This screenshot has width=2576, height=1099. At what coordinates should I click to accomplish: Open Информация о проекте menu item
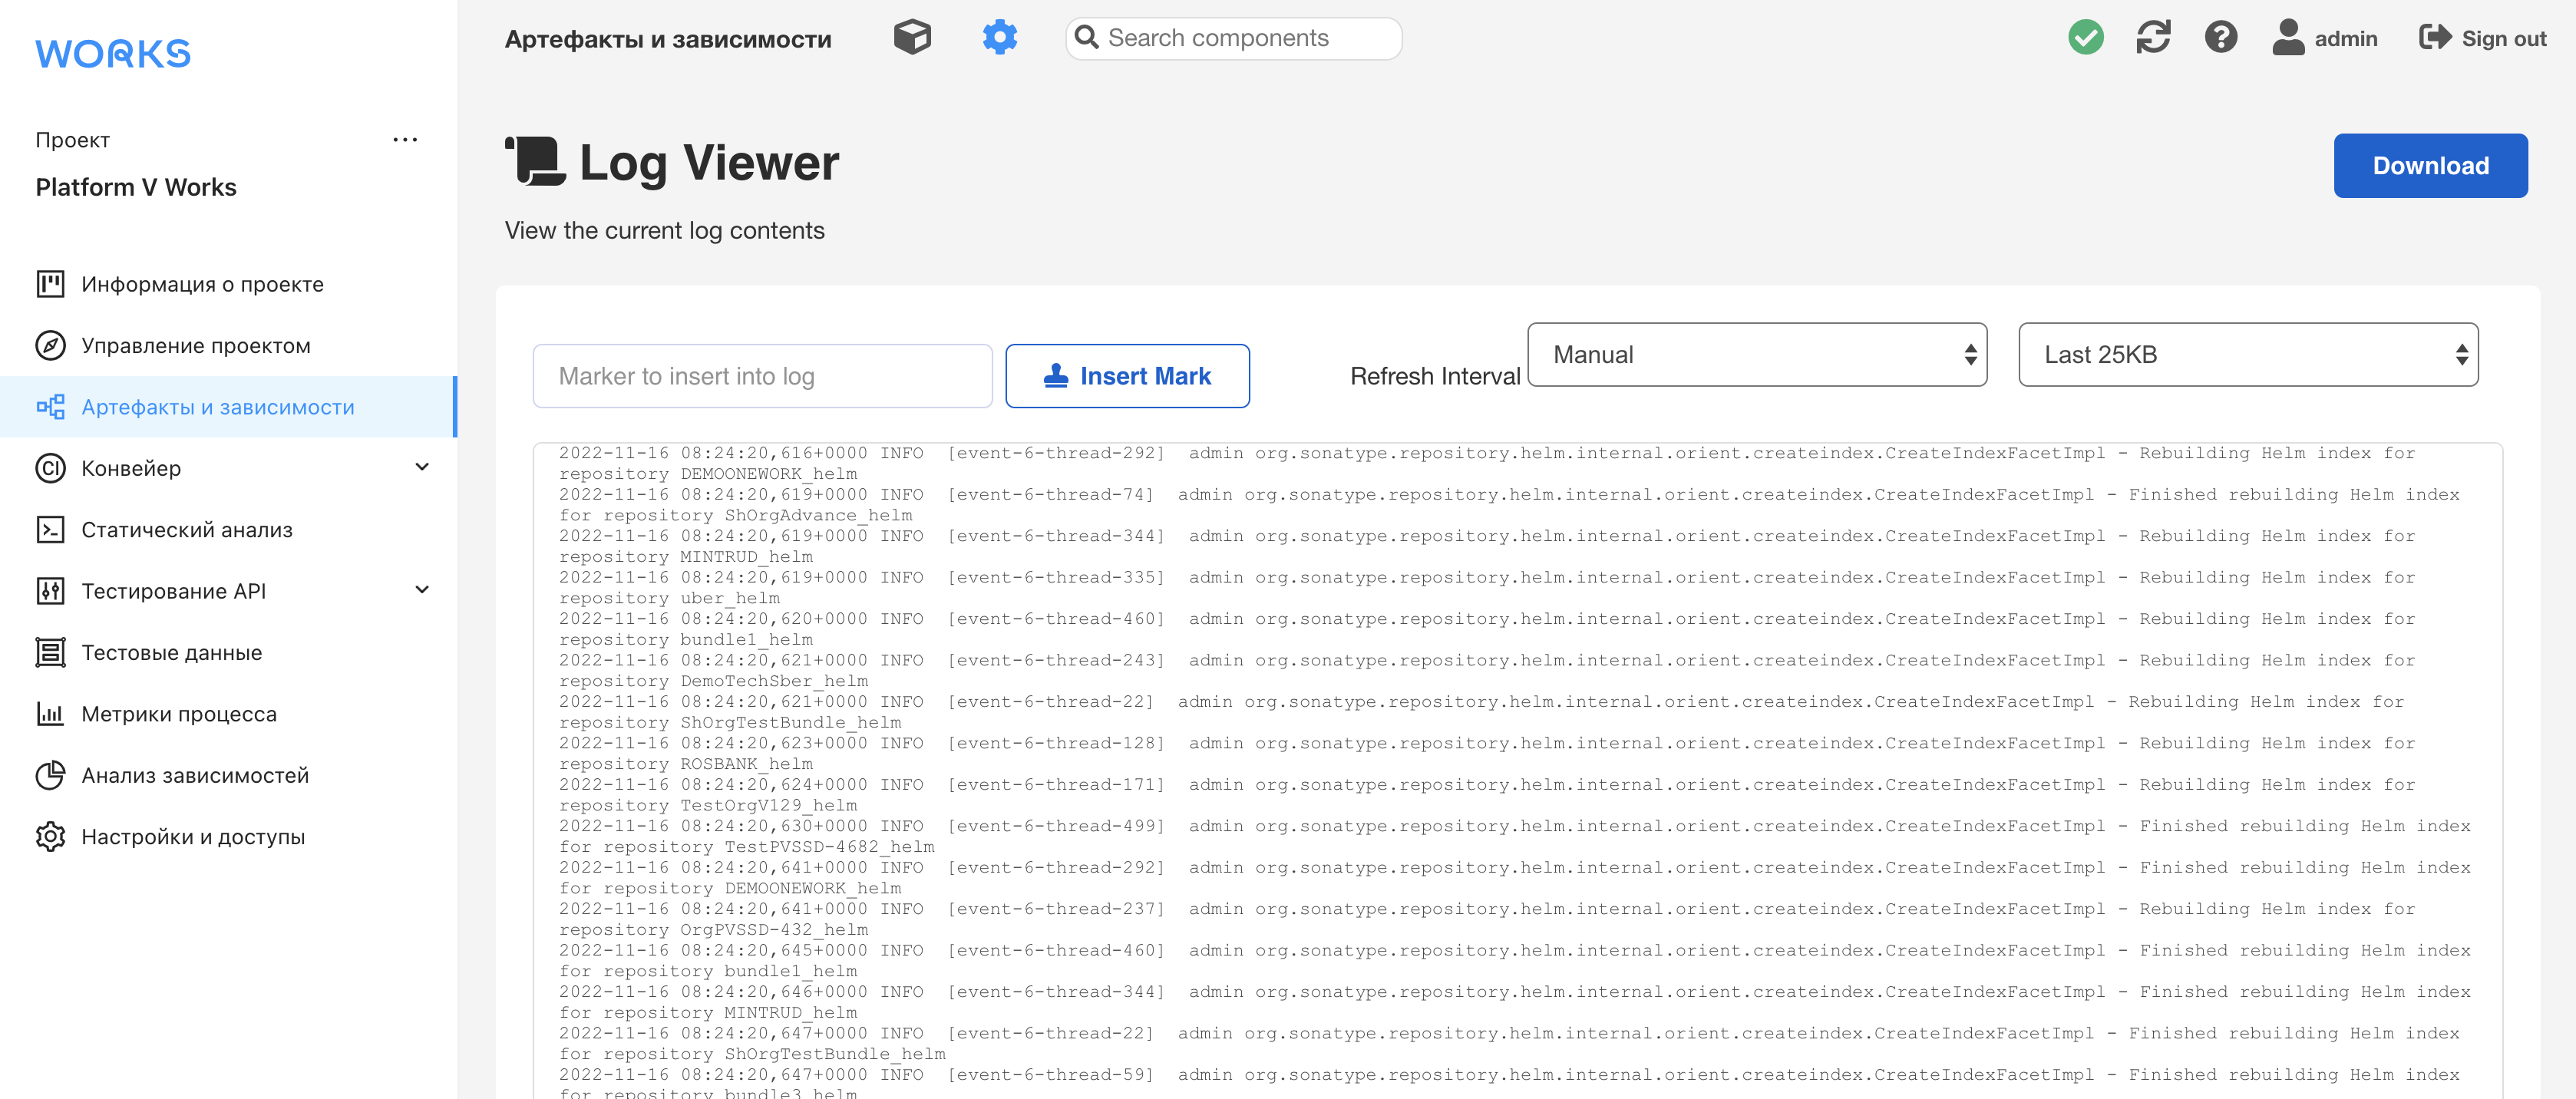point(202,284)
